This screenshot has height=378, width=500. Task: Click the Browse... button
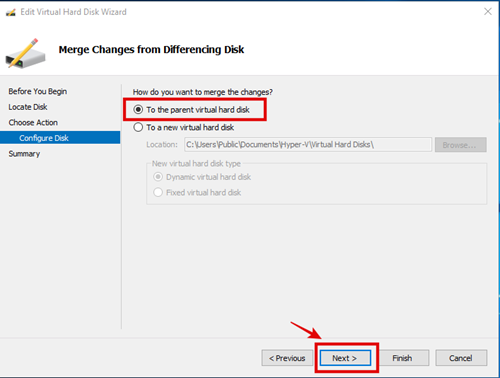pyautogui.click(x=460, y=145)
